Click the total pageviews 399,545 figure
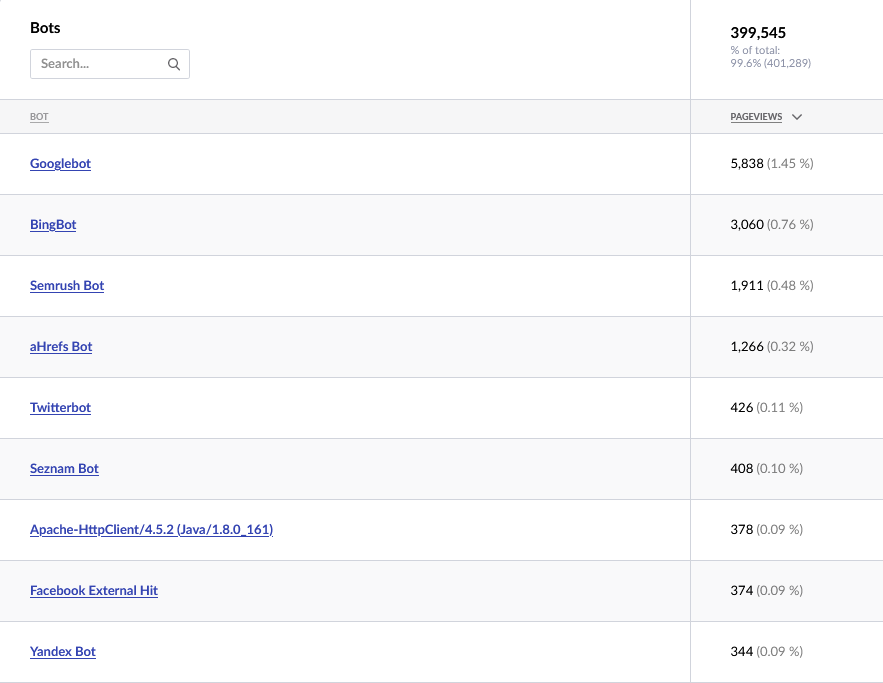Screen dimensions: 883x683 758,33
